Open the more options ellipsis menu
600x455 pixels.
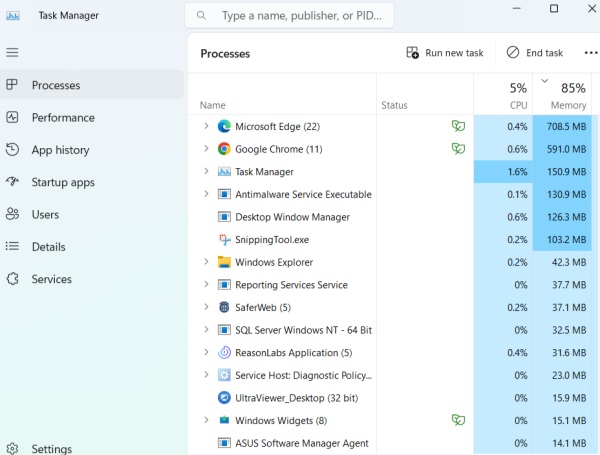pyautogui.click(x=591, y=53)
